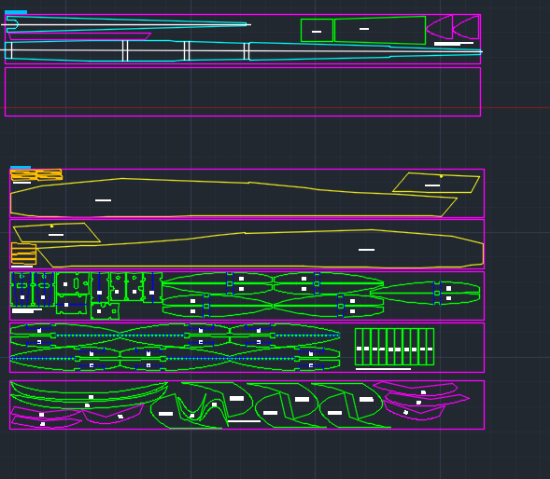Image resolution: width=550 pixels, height=479 pixels.
Task: Select the magenta curved pieces at bottom right
Action: pyautogui.click(x=421, y=400)
